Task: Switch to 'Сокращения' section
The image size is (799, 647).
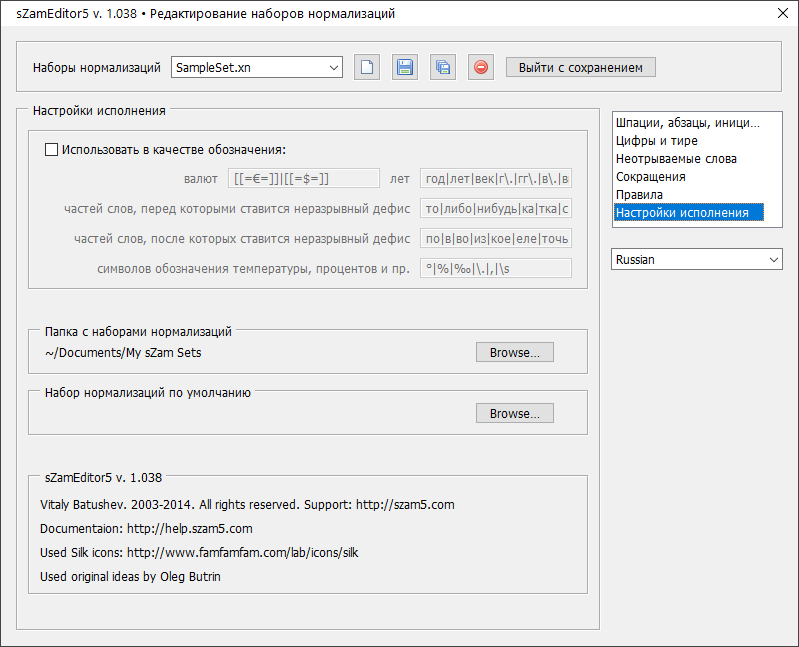Action: [x=650, y=177]
